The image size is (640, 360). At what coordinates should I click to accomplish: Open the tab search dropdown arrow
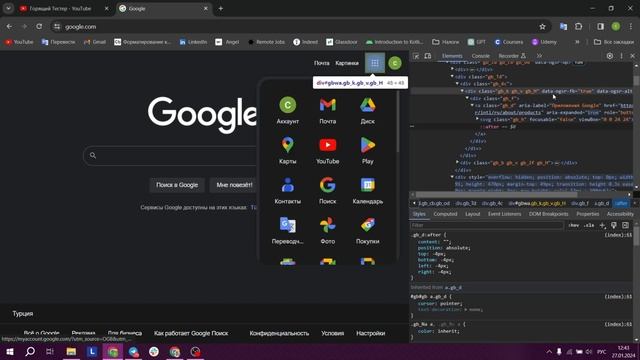tap(8, 8)
